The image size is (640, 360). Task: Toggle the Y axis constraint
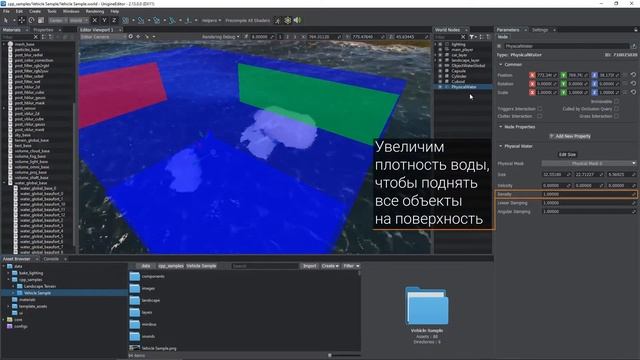(104, 20)
